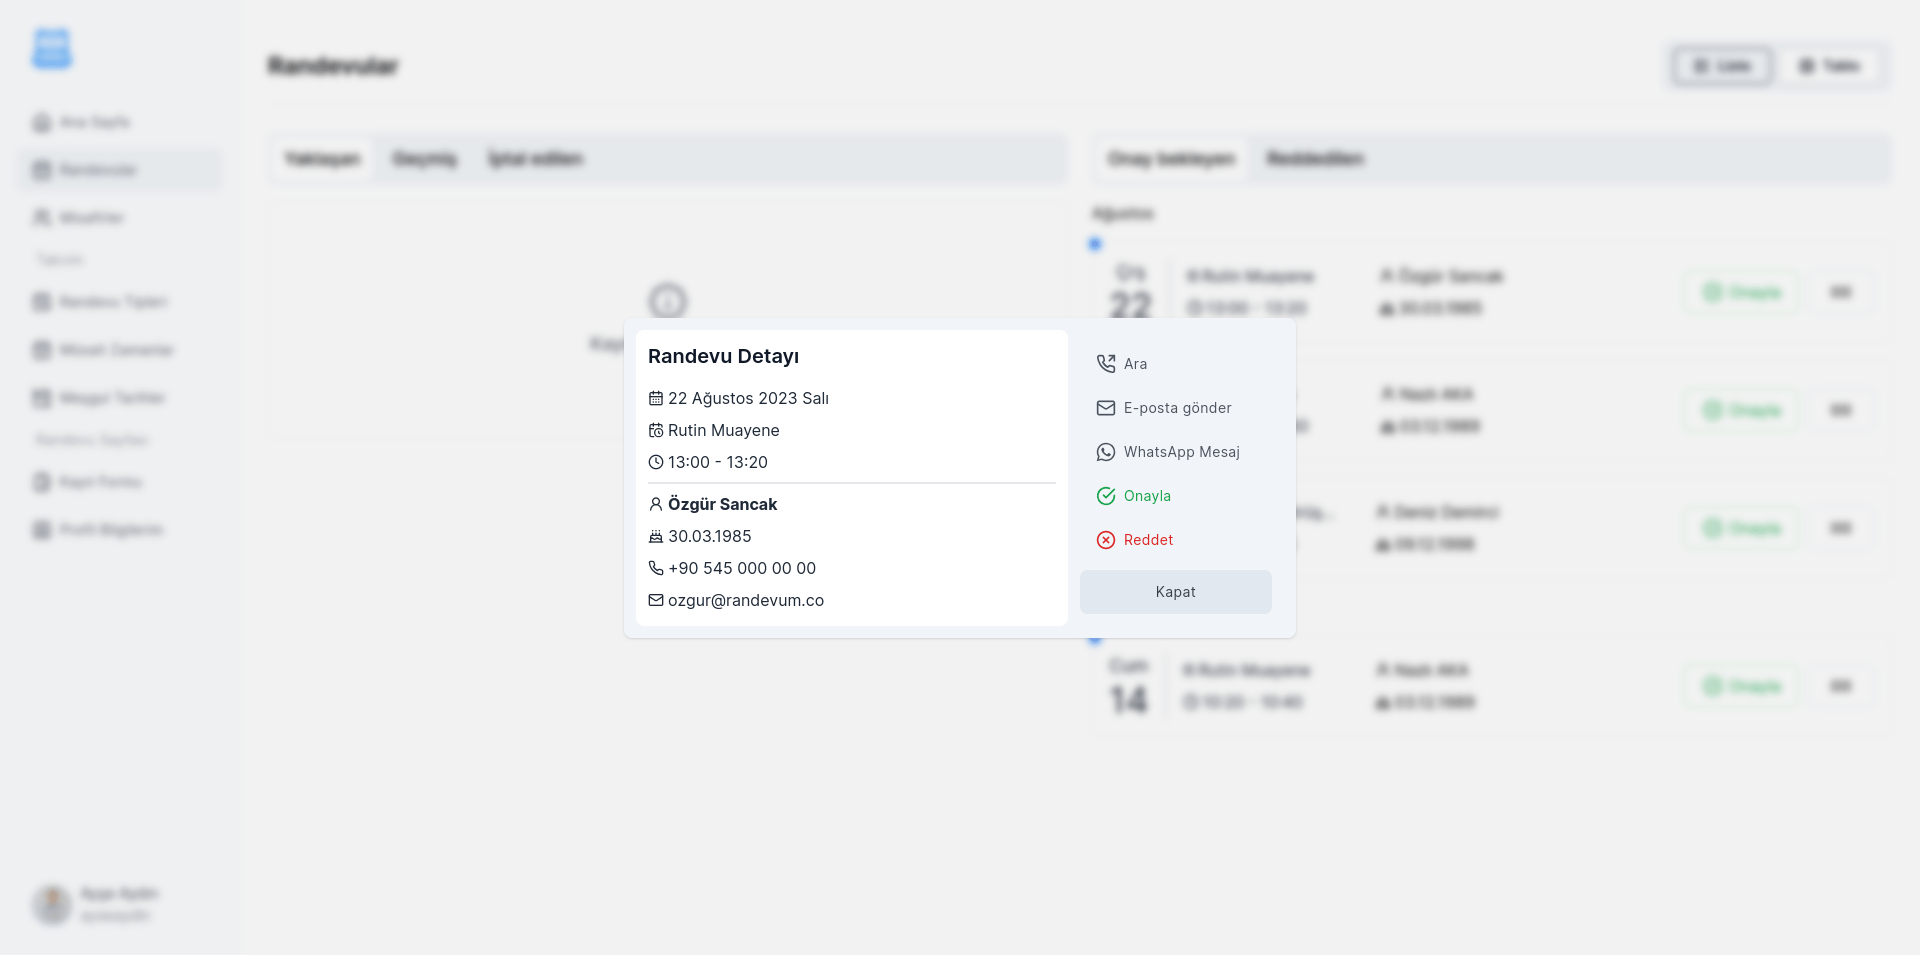1920x955 pixels.
Task: Click the Kapat button
Action: [x=1175, y=591]
